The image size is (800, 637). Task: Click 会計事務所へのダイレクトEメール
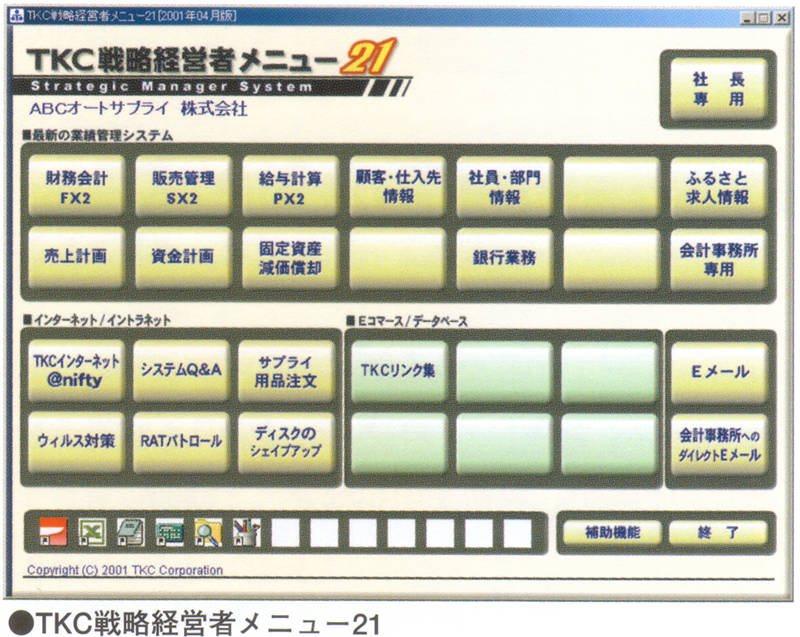click(x=719, y=445)
